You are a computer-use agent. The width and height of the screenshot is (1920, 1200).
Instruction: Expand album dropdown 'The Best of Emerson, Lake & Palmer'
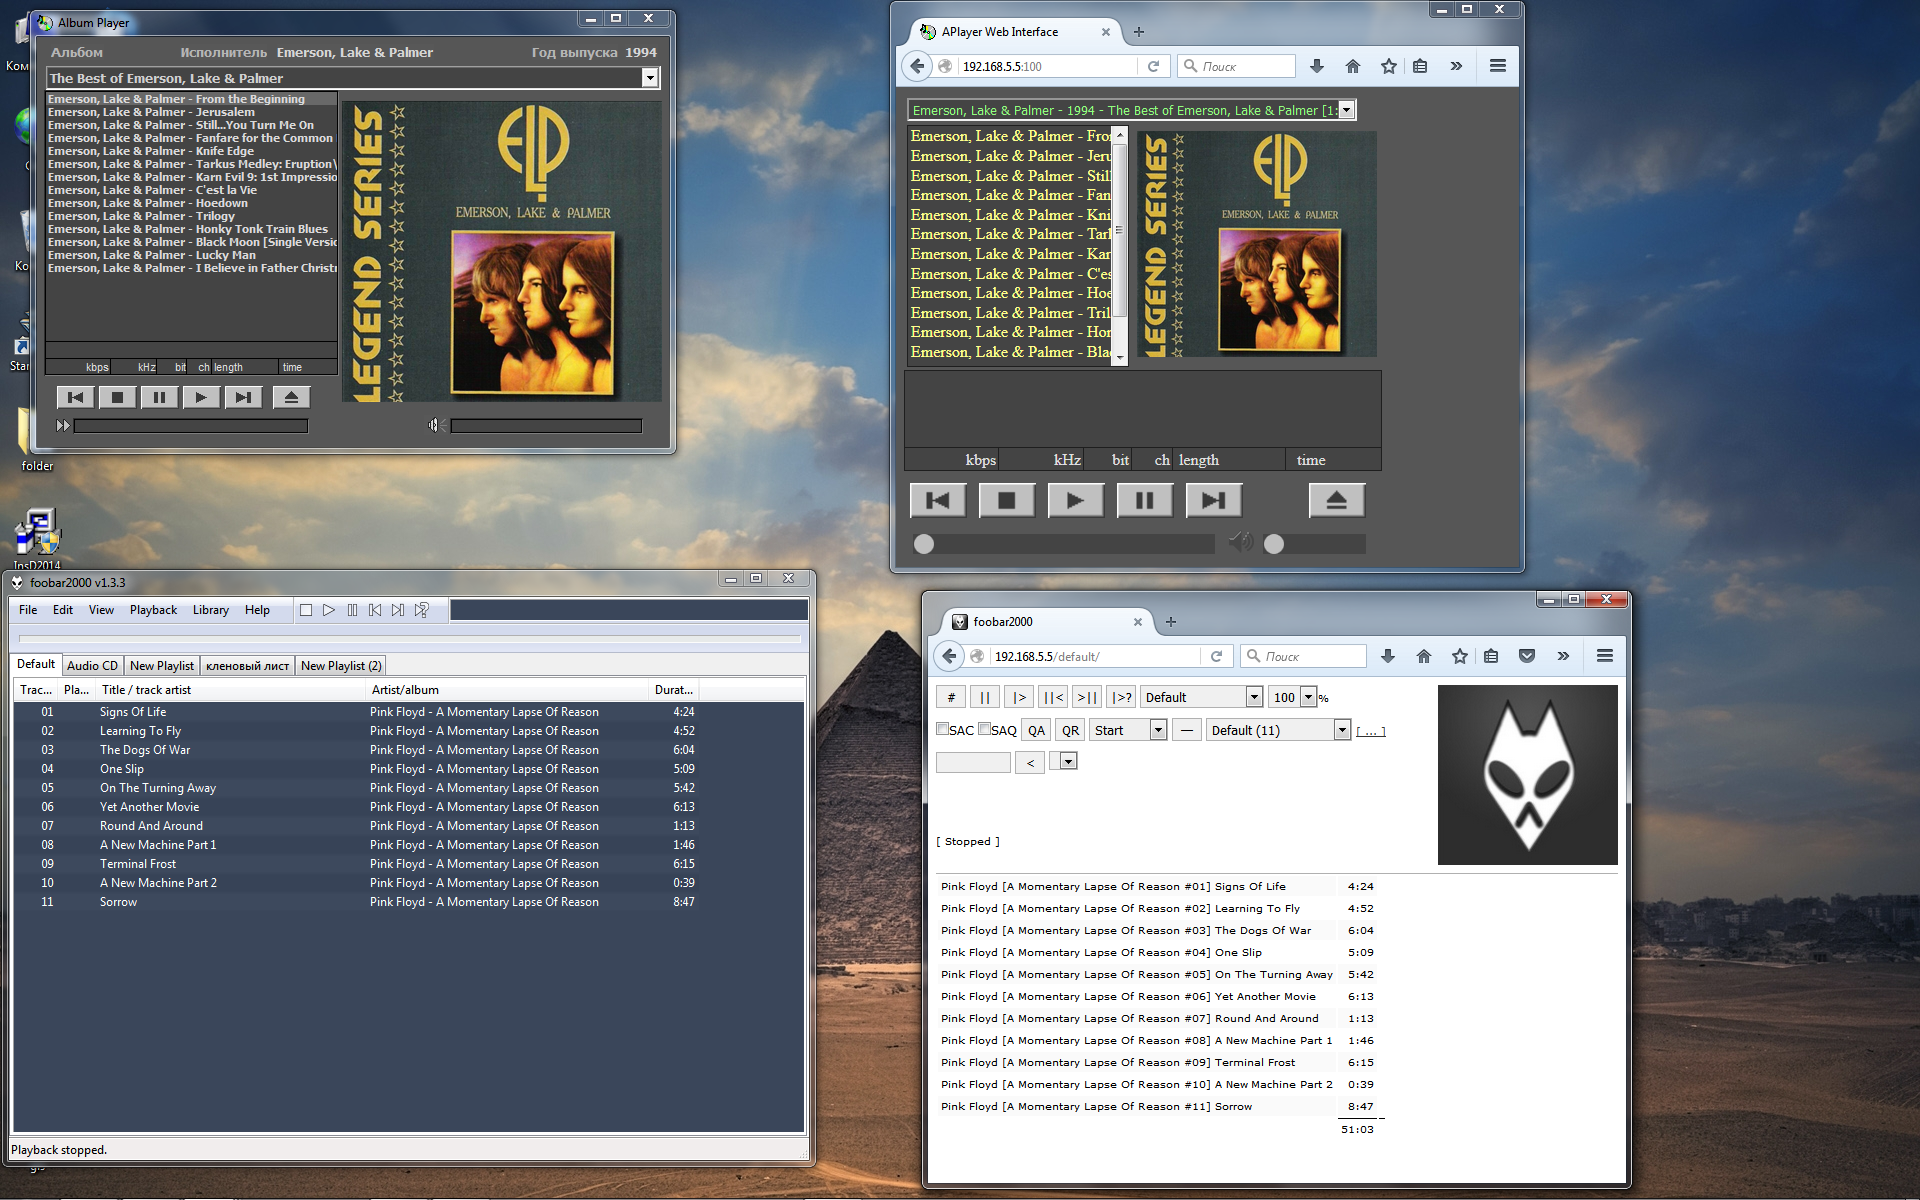tap(650, 78)
